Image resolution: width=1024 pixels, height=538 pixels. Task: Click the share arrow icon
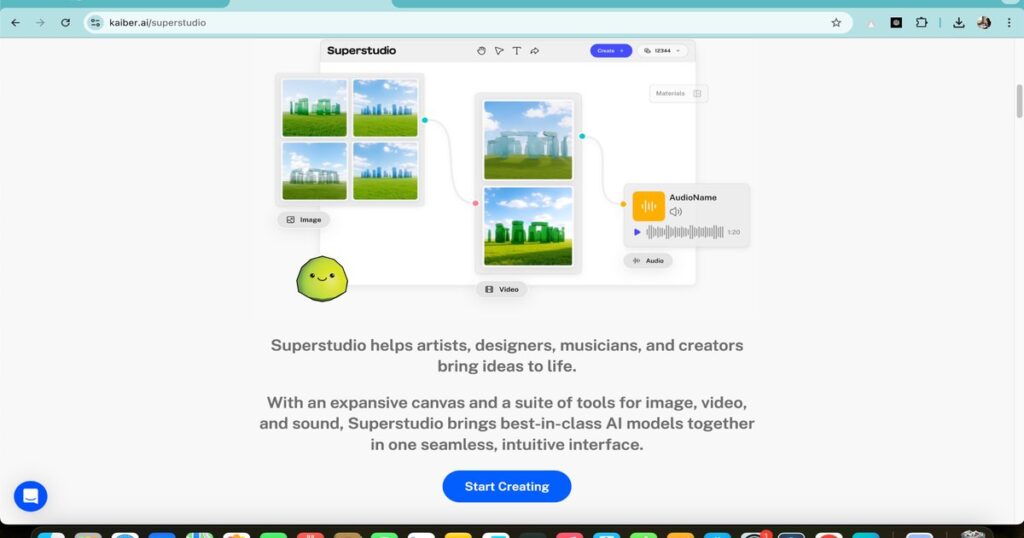tap(535, 51)
